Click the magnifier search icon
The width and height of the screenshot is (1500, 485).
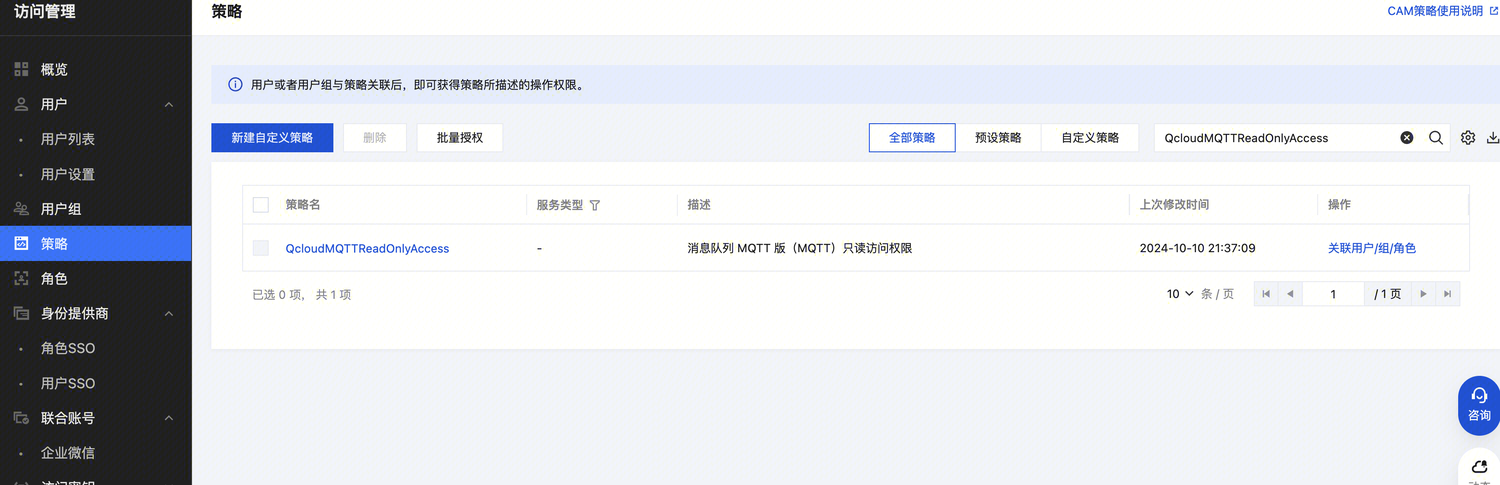coord(1436,138)
